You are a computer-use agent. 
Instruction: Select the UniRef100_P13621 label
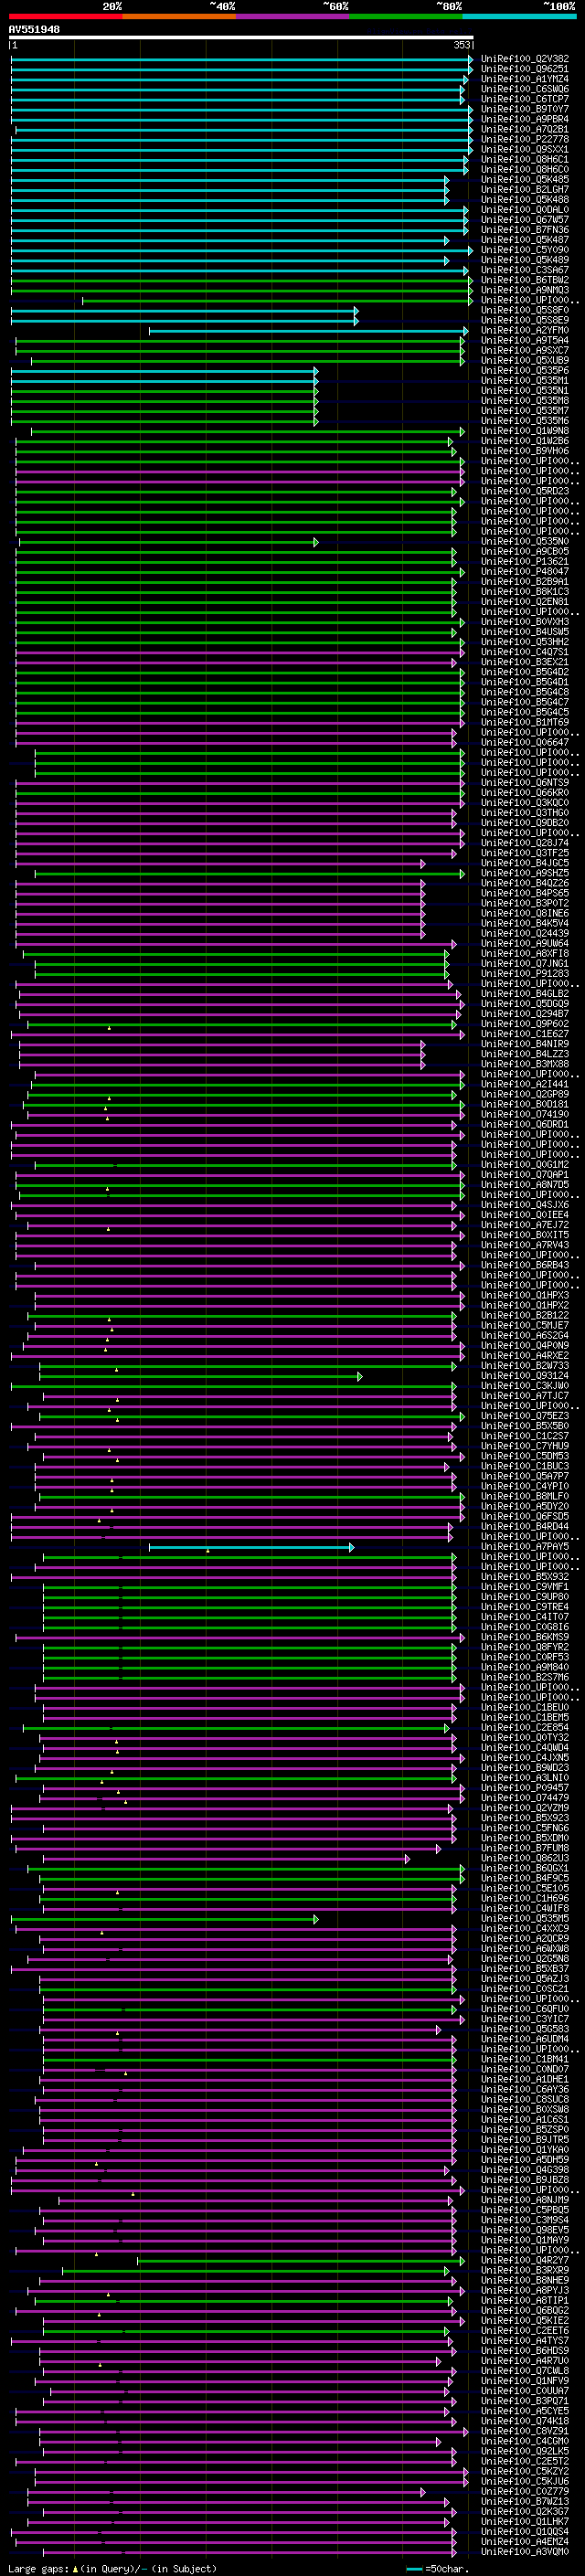click(x=525, y=561)
